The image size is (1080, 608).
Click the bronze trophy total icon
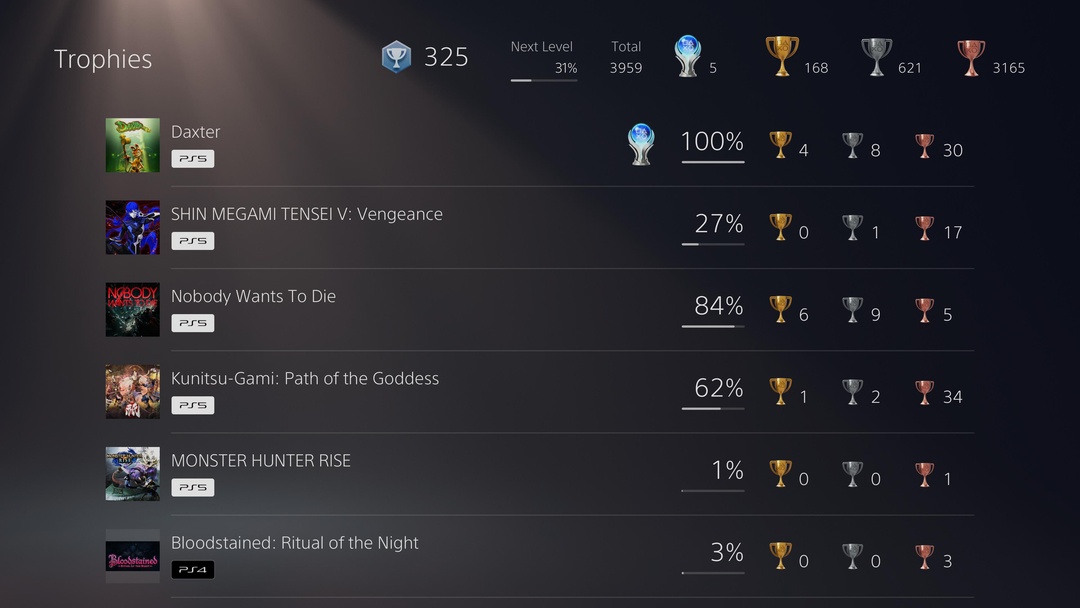pos(970,57)
